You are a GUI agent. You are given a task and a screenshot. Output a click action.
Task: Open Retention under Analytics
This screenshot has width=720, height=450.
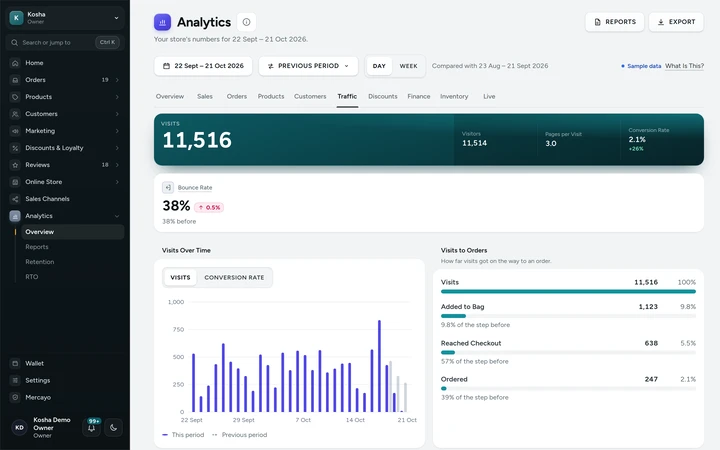40,262
